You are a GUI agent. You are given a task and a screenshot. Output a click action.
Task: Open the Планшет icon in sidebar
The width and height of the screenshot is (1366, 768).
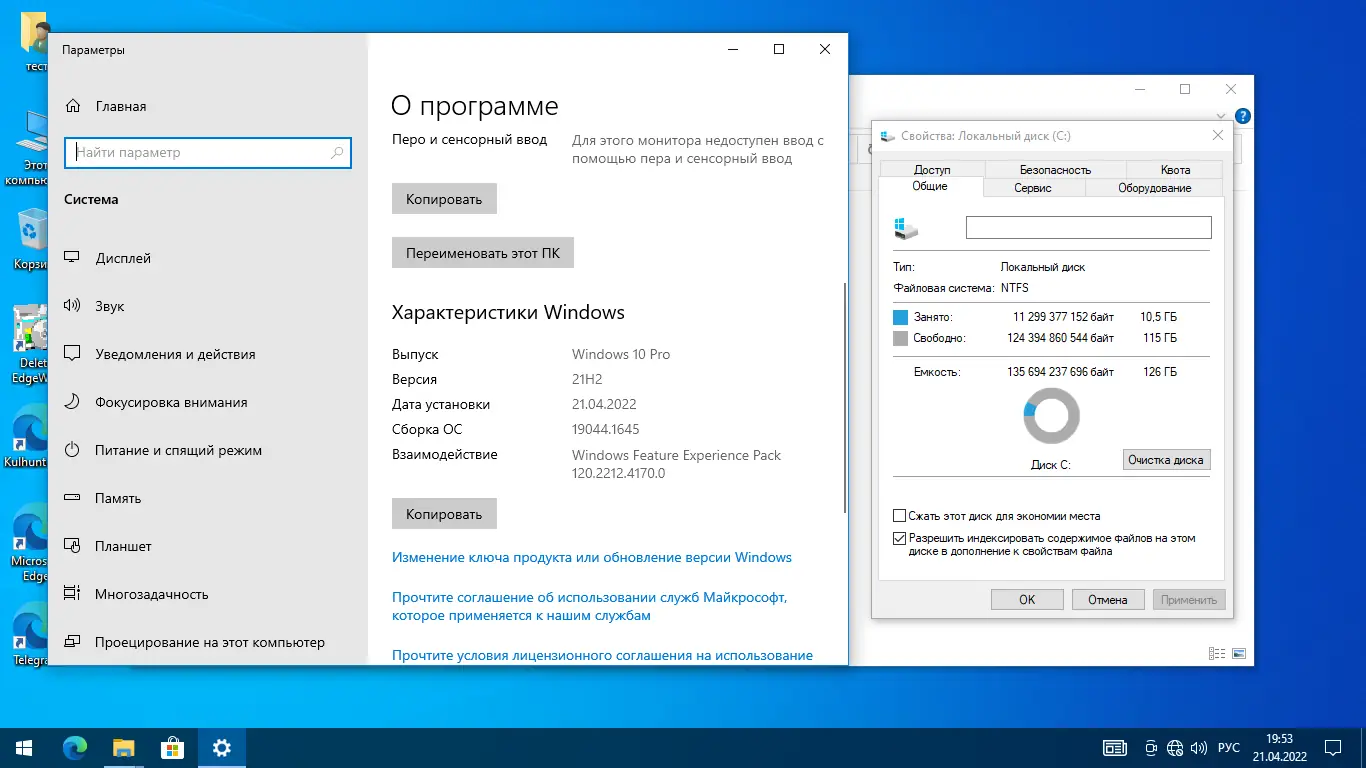pyautogui.click(x=72, y=546)
